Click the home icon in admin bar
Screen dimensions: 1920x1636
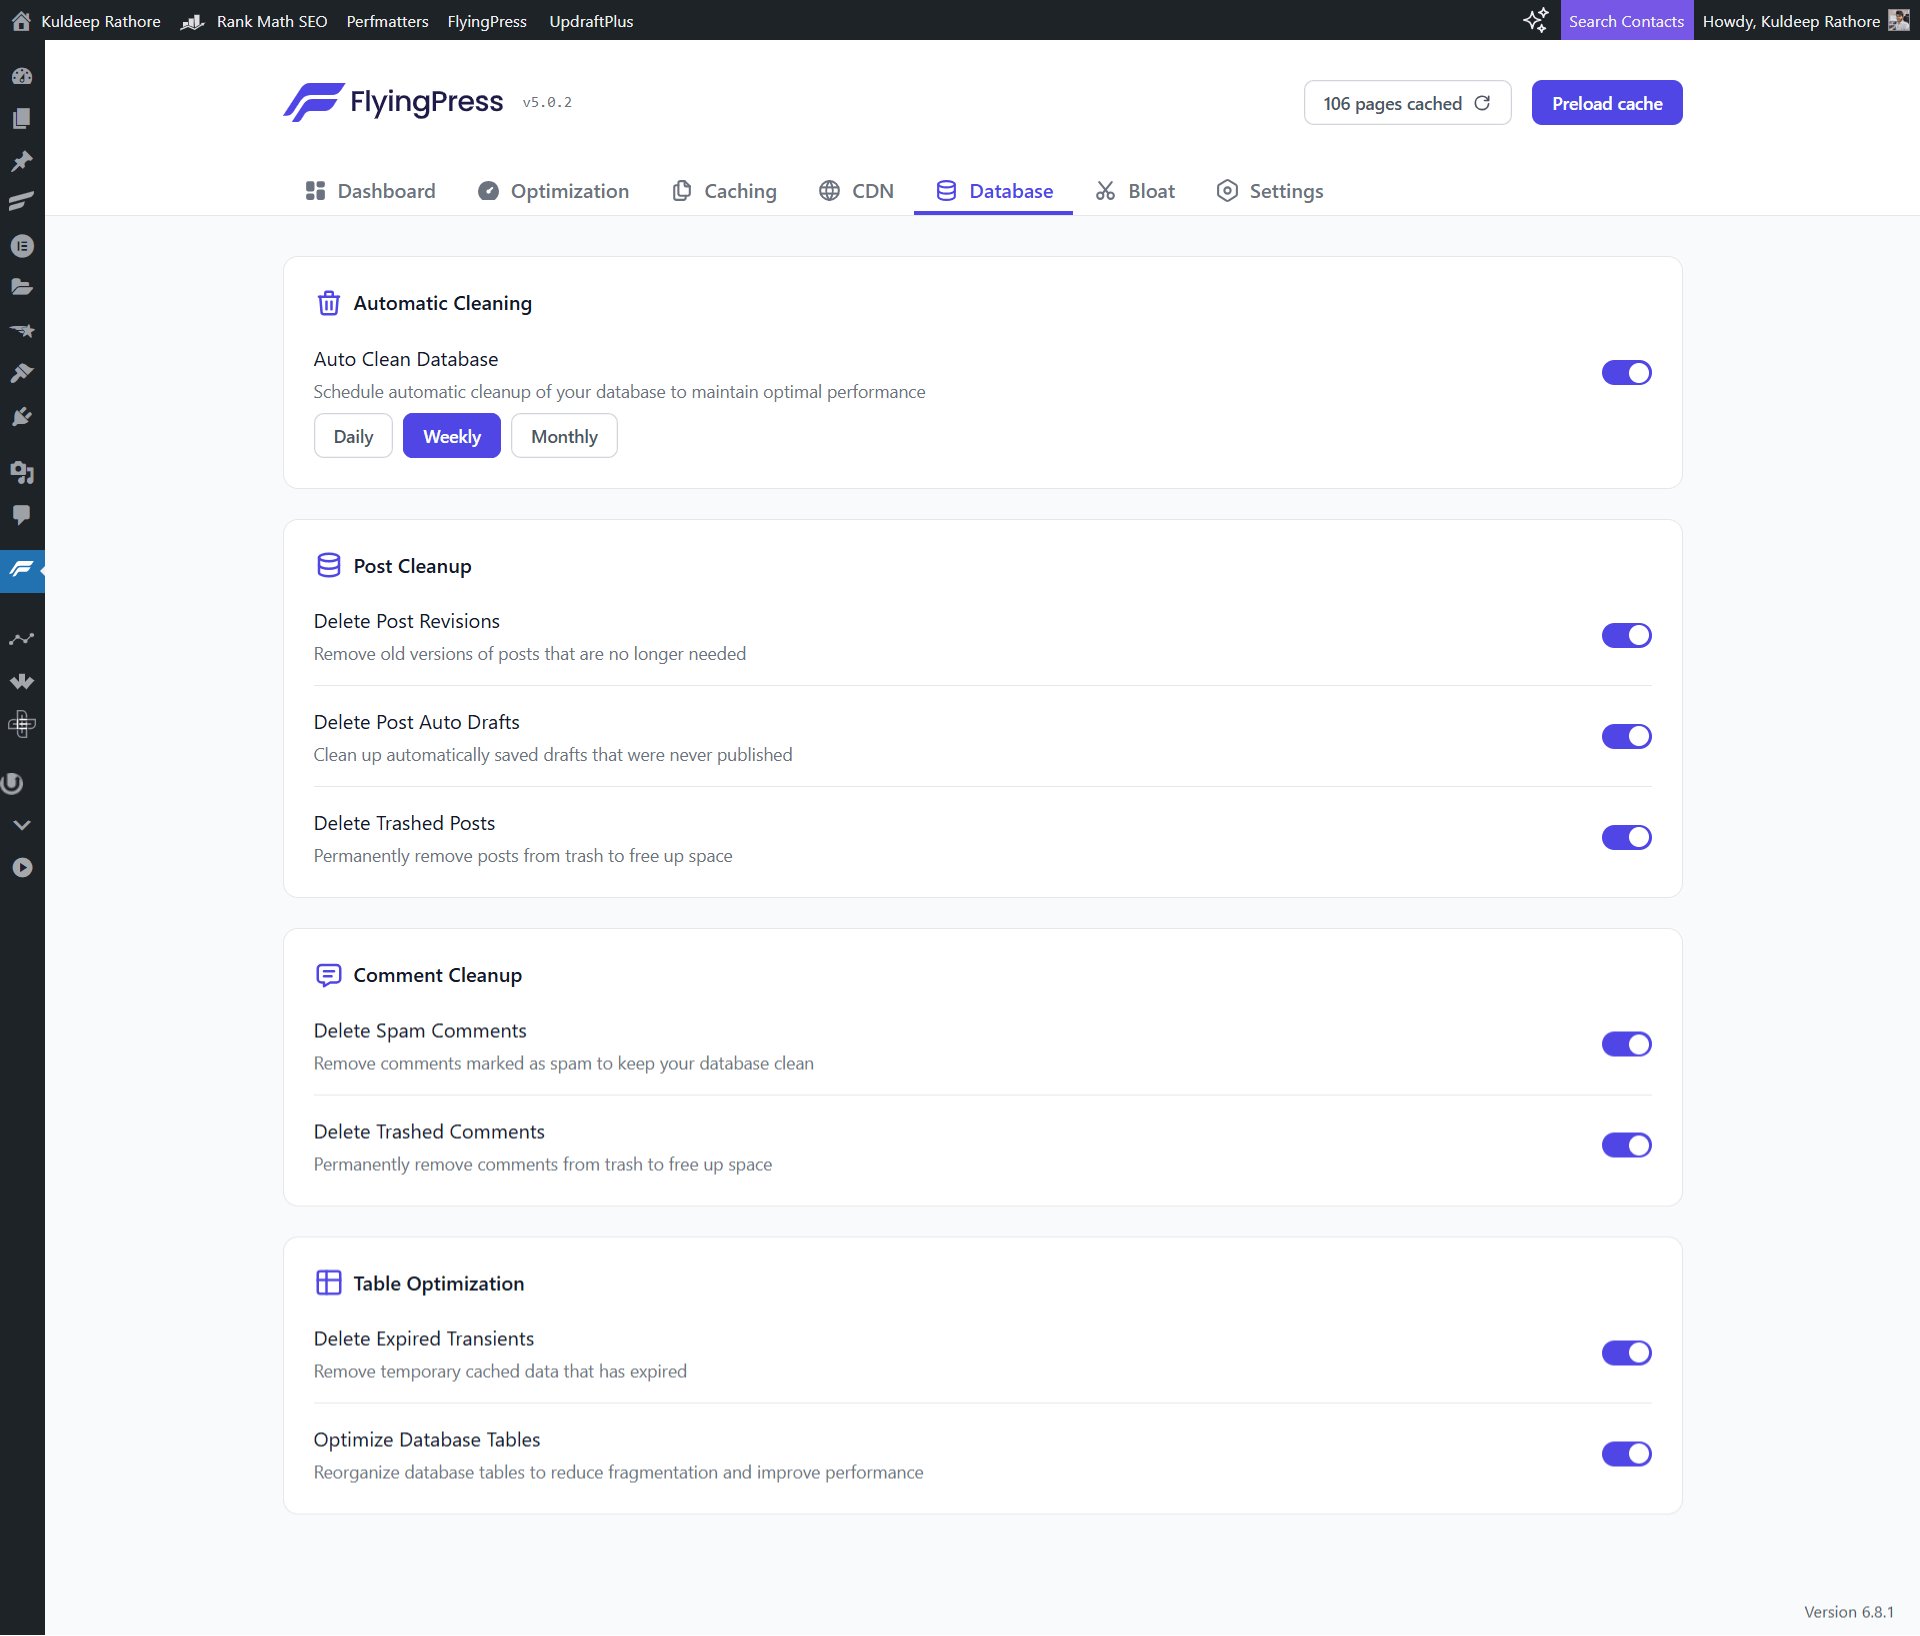pyautogui.click(x=21, y=21)
